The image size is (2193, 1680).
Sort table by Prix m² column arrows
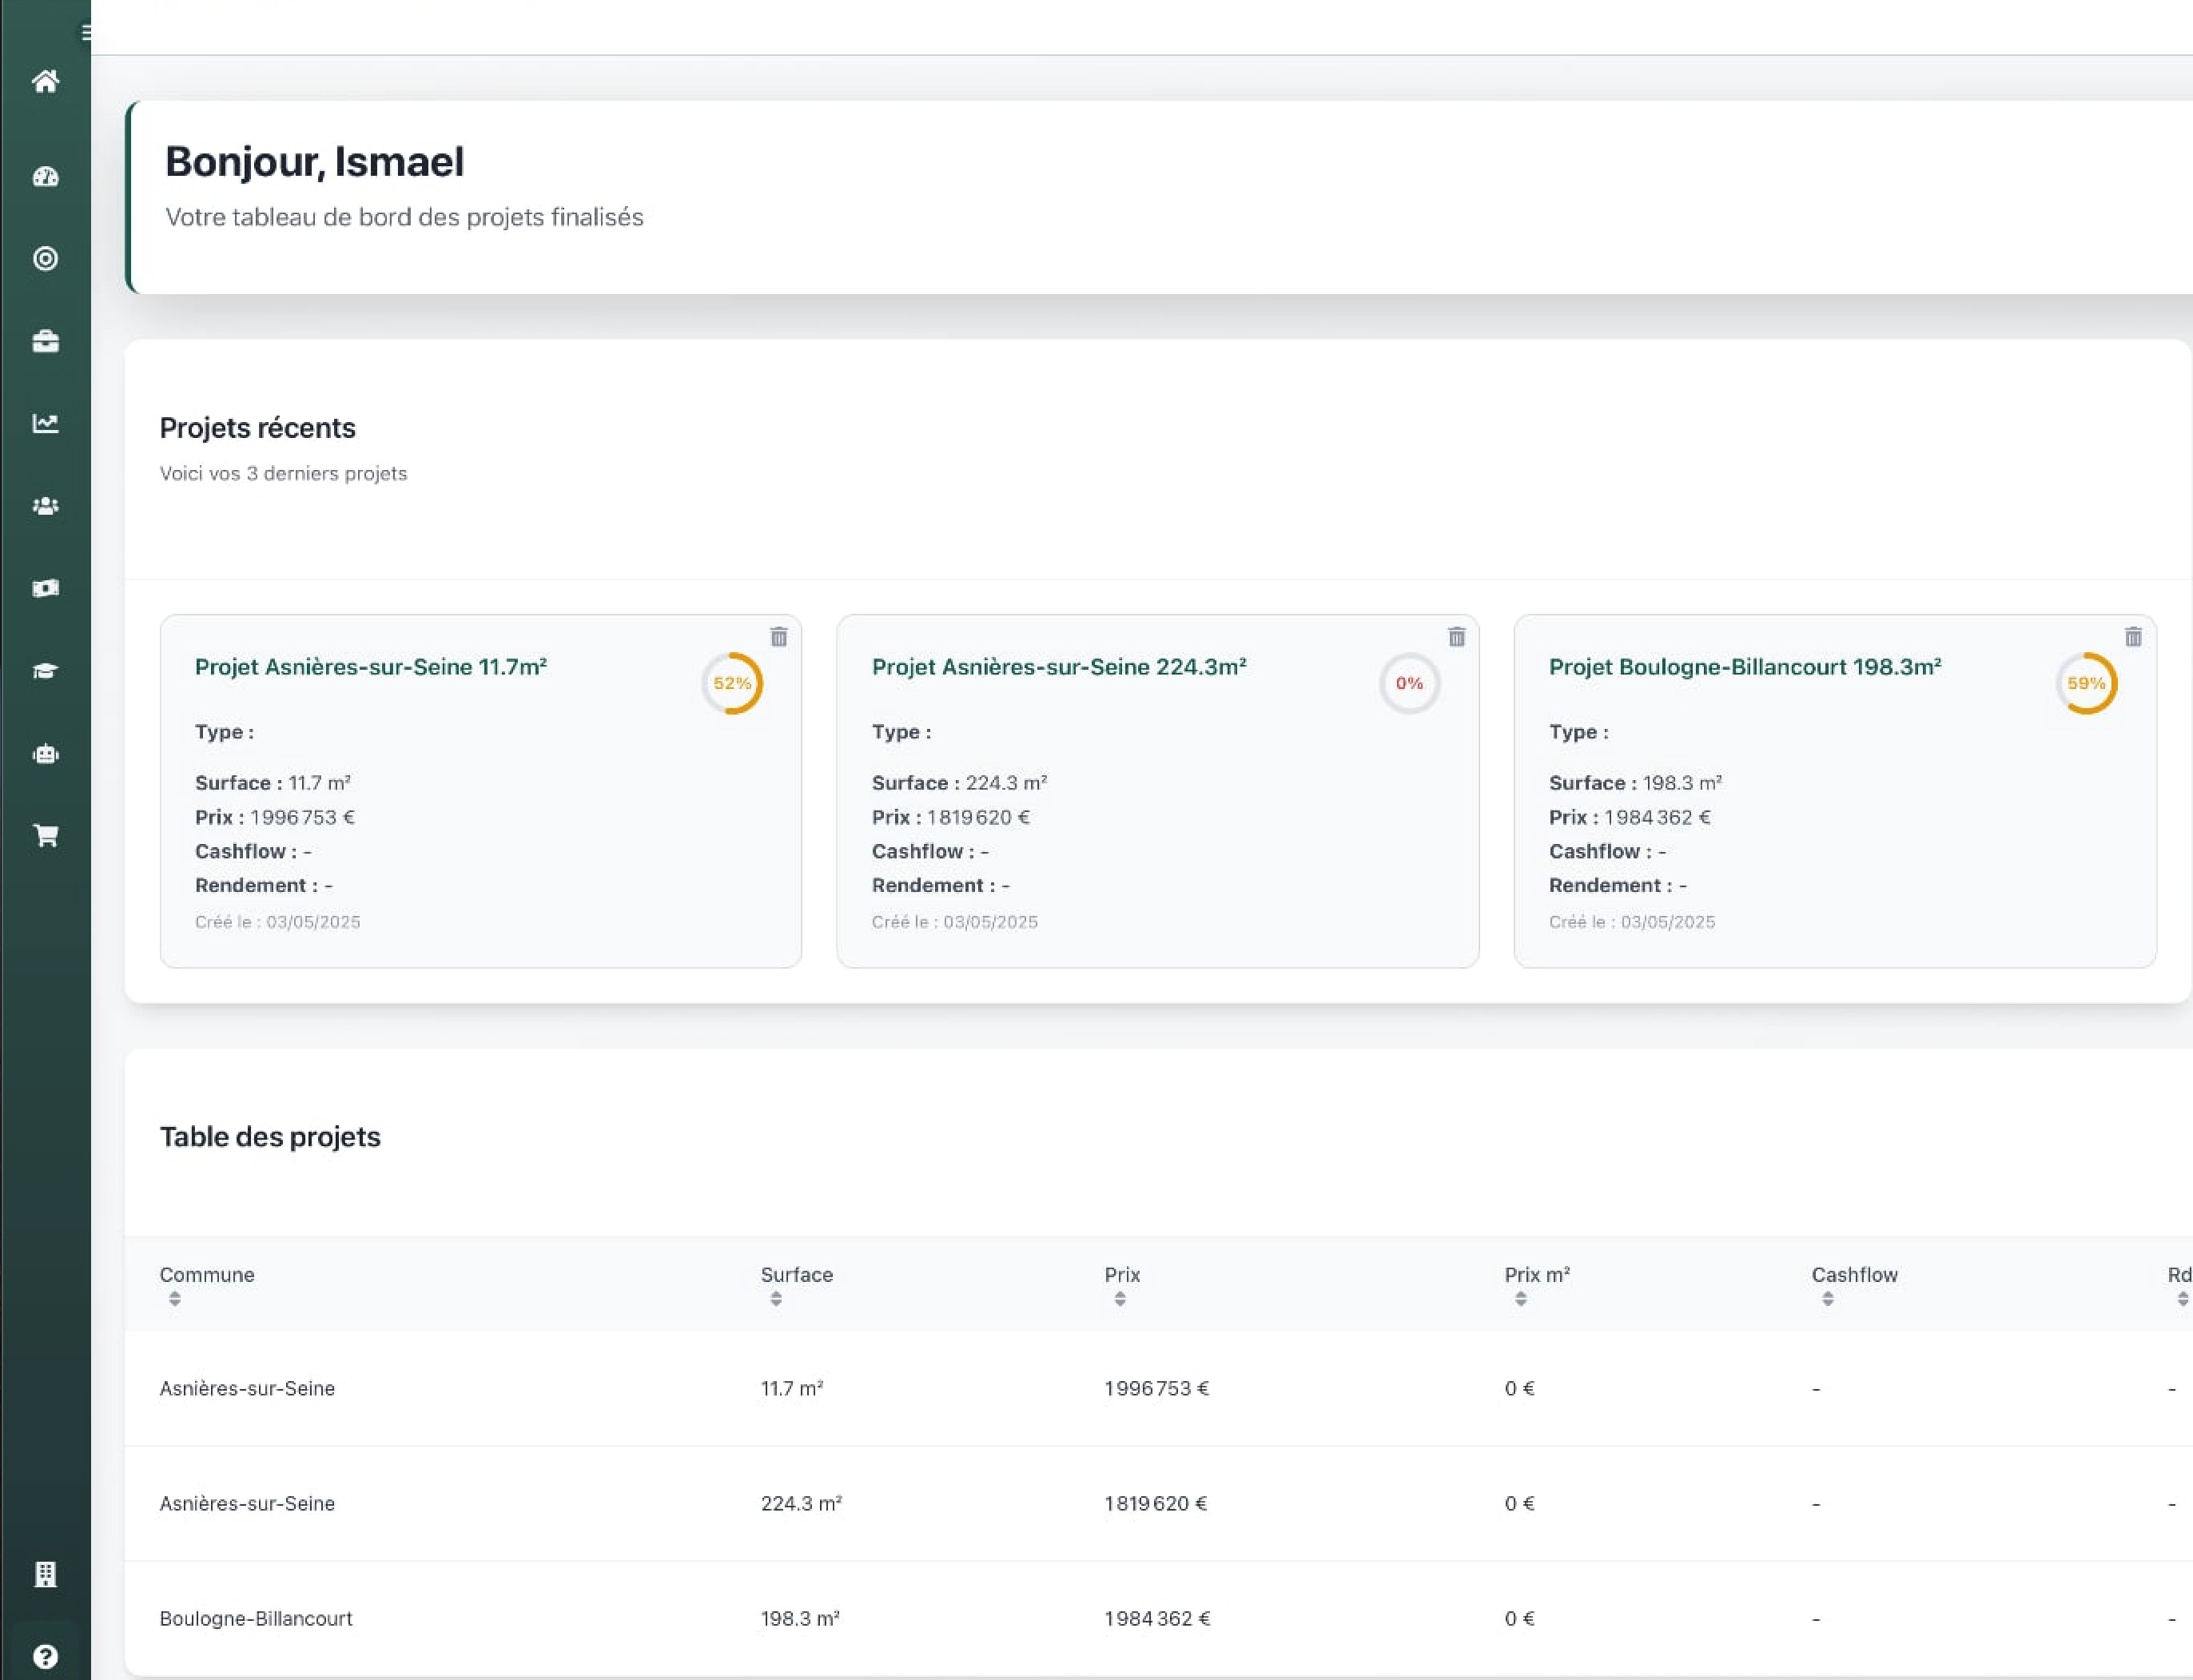(x=1521, y=1299)
